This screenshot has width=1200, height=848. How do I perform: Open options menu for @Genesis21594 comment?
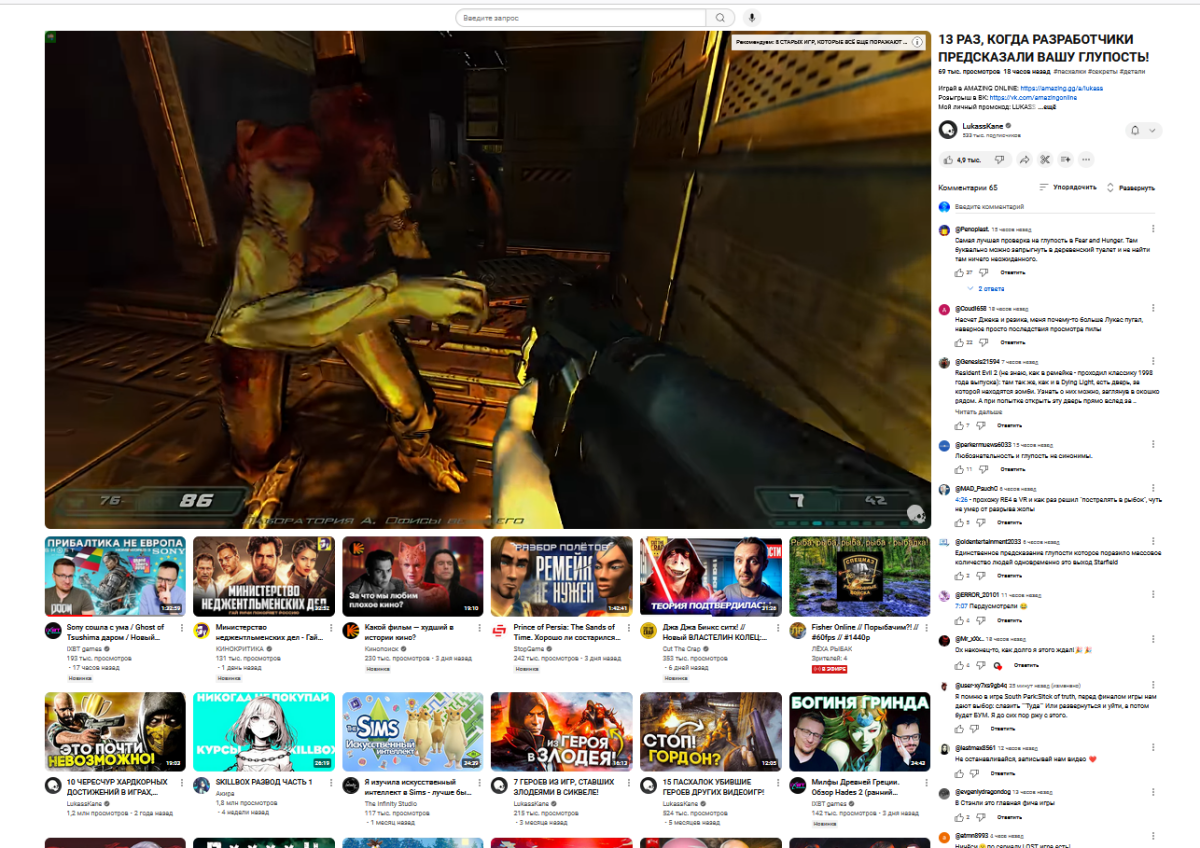pyautogui.click(x=1153, y=362)
